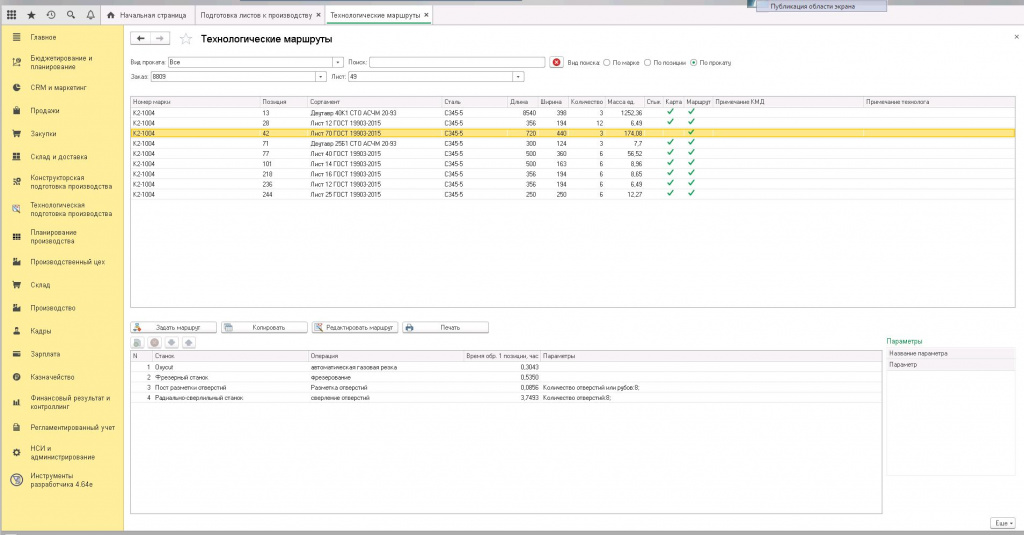Click the Технологическая подготовка производства icon
The height and width of the screenshot is (535, 1024).
[x=17, y=209]
